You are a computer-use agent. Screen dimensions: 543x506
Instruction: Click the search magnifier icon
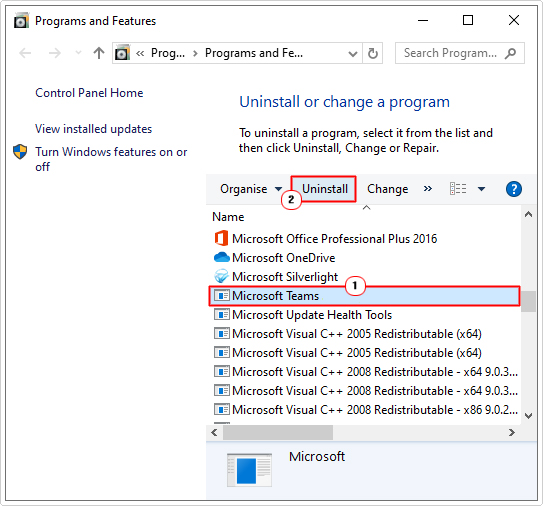510,53
